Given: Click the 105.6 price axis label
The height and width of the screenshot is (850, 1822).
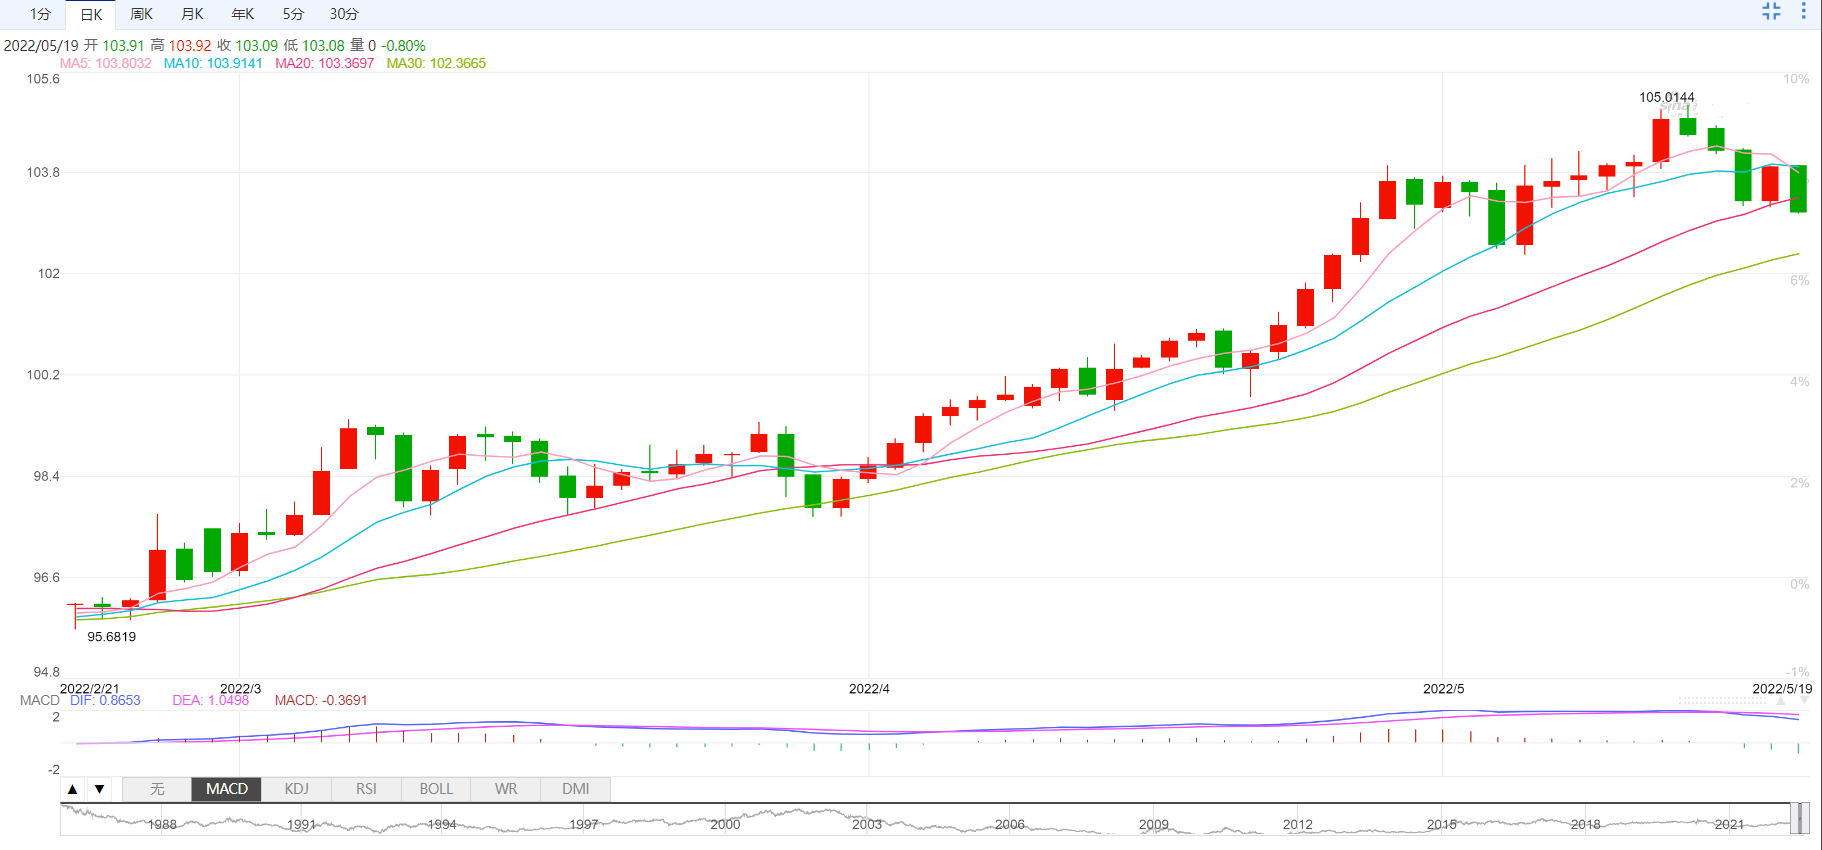Looking at the screenshot, I should 43,79.
